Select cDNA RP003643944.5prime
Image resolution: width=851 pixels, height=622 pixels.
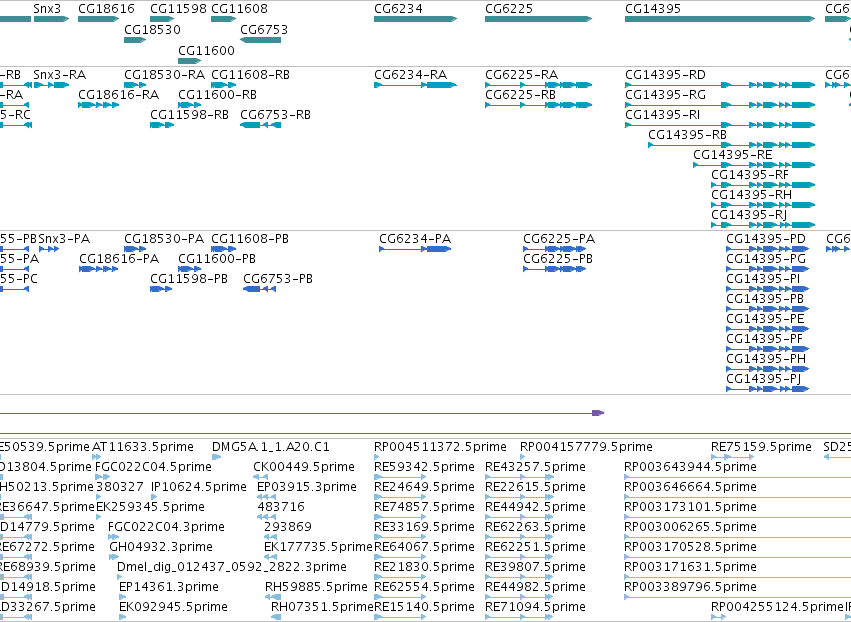pos(690,467)
